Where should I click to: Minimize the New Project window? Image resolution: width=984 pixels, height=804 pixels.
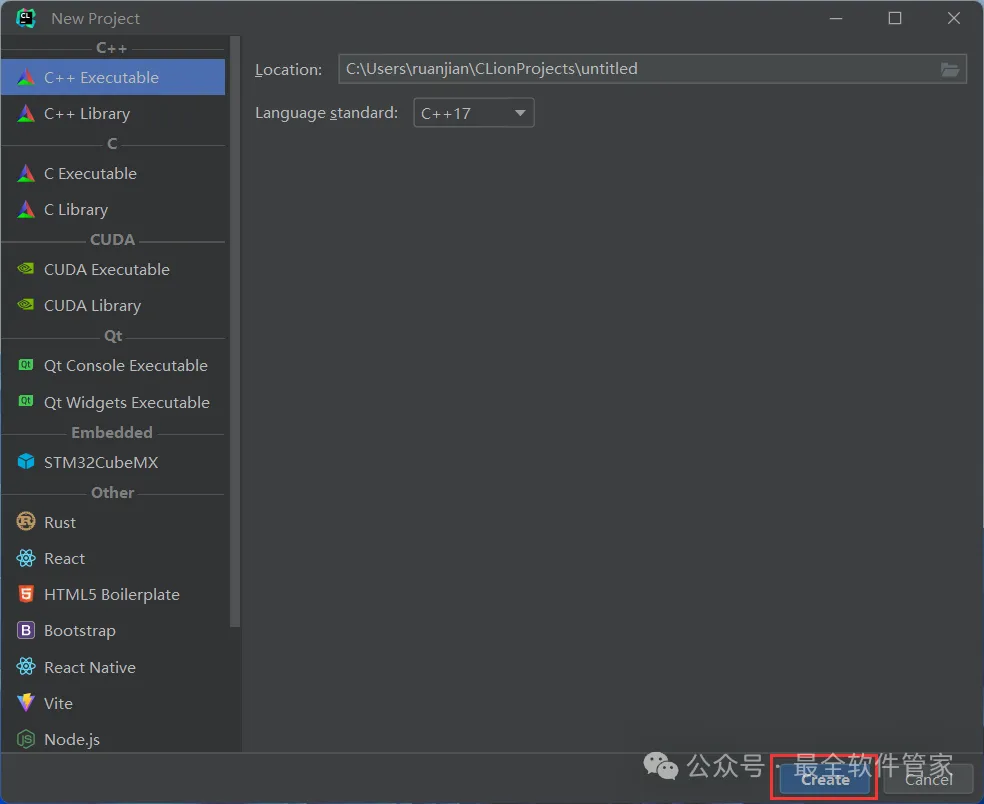point(836,18)
